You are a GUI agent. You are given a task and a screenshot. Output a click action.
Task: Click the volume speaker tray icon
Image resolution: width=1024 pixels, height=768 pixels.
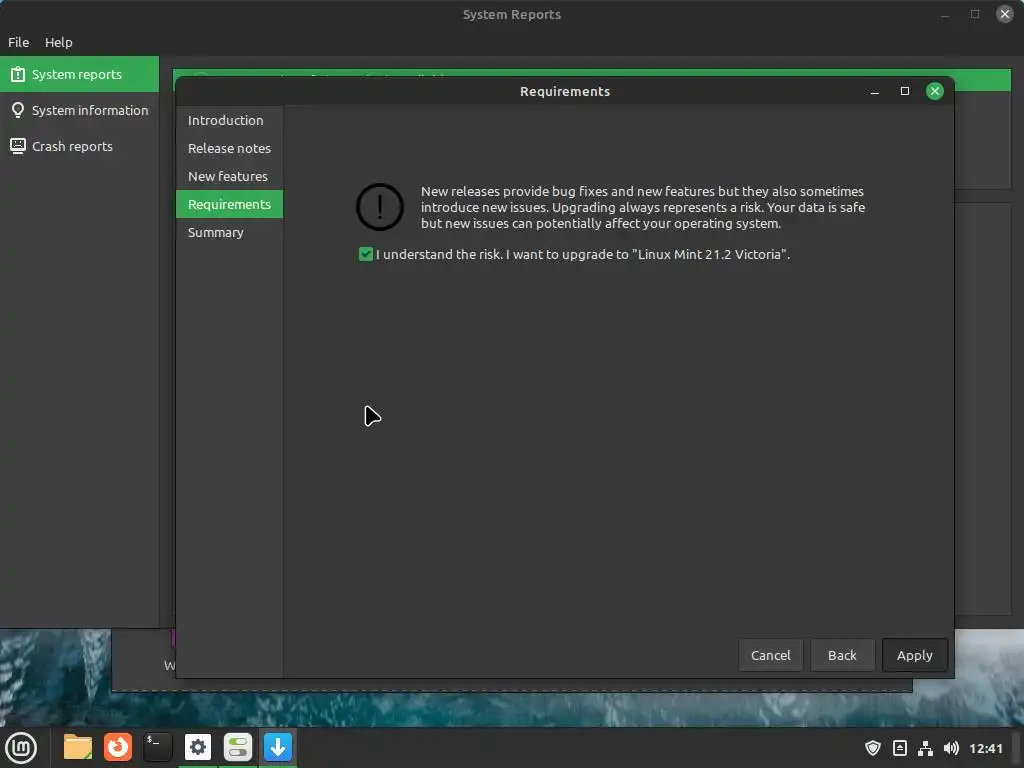point(952,748)
